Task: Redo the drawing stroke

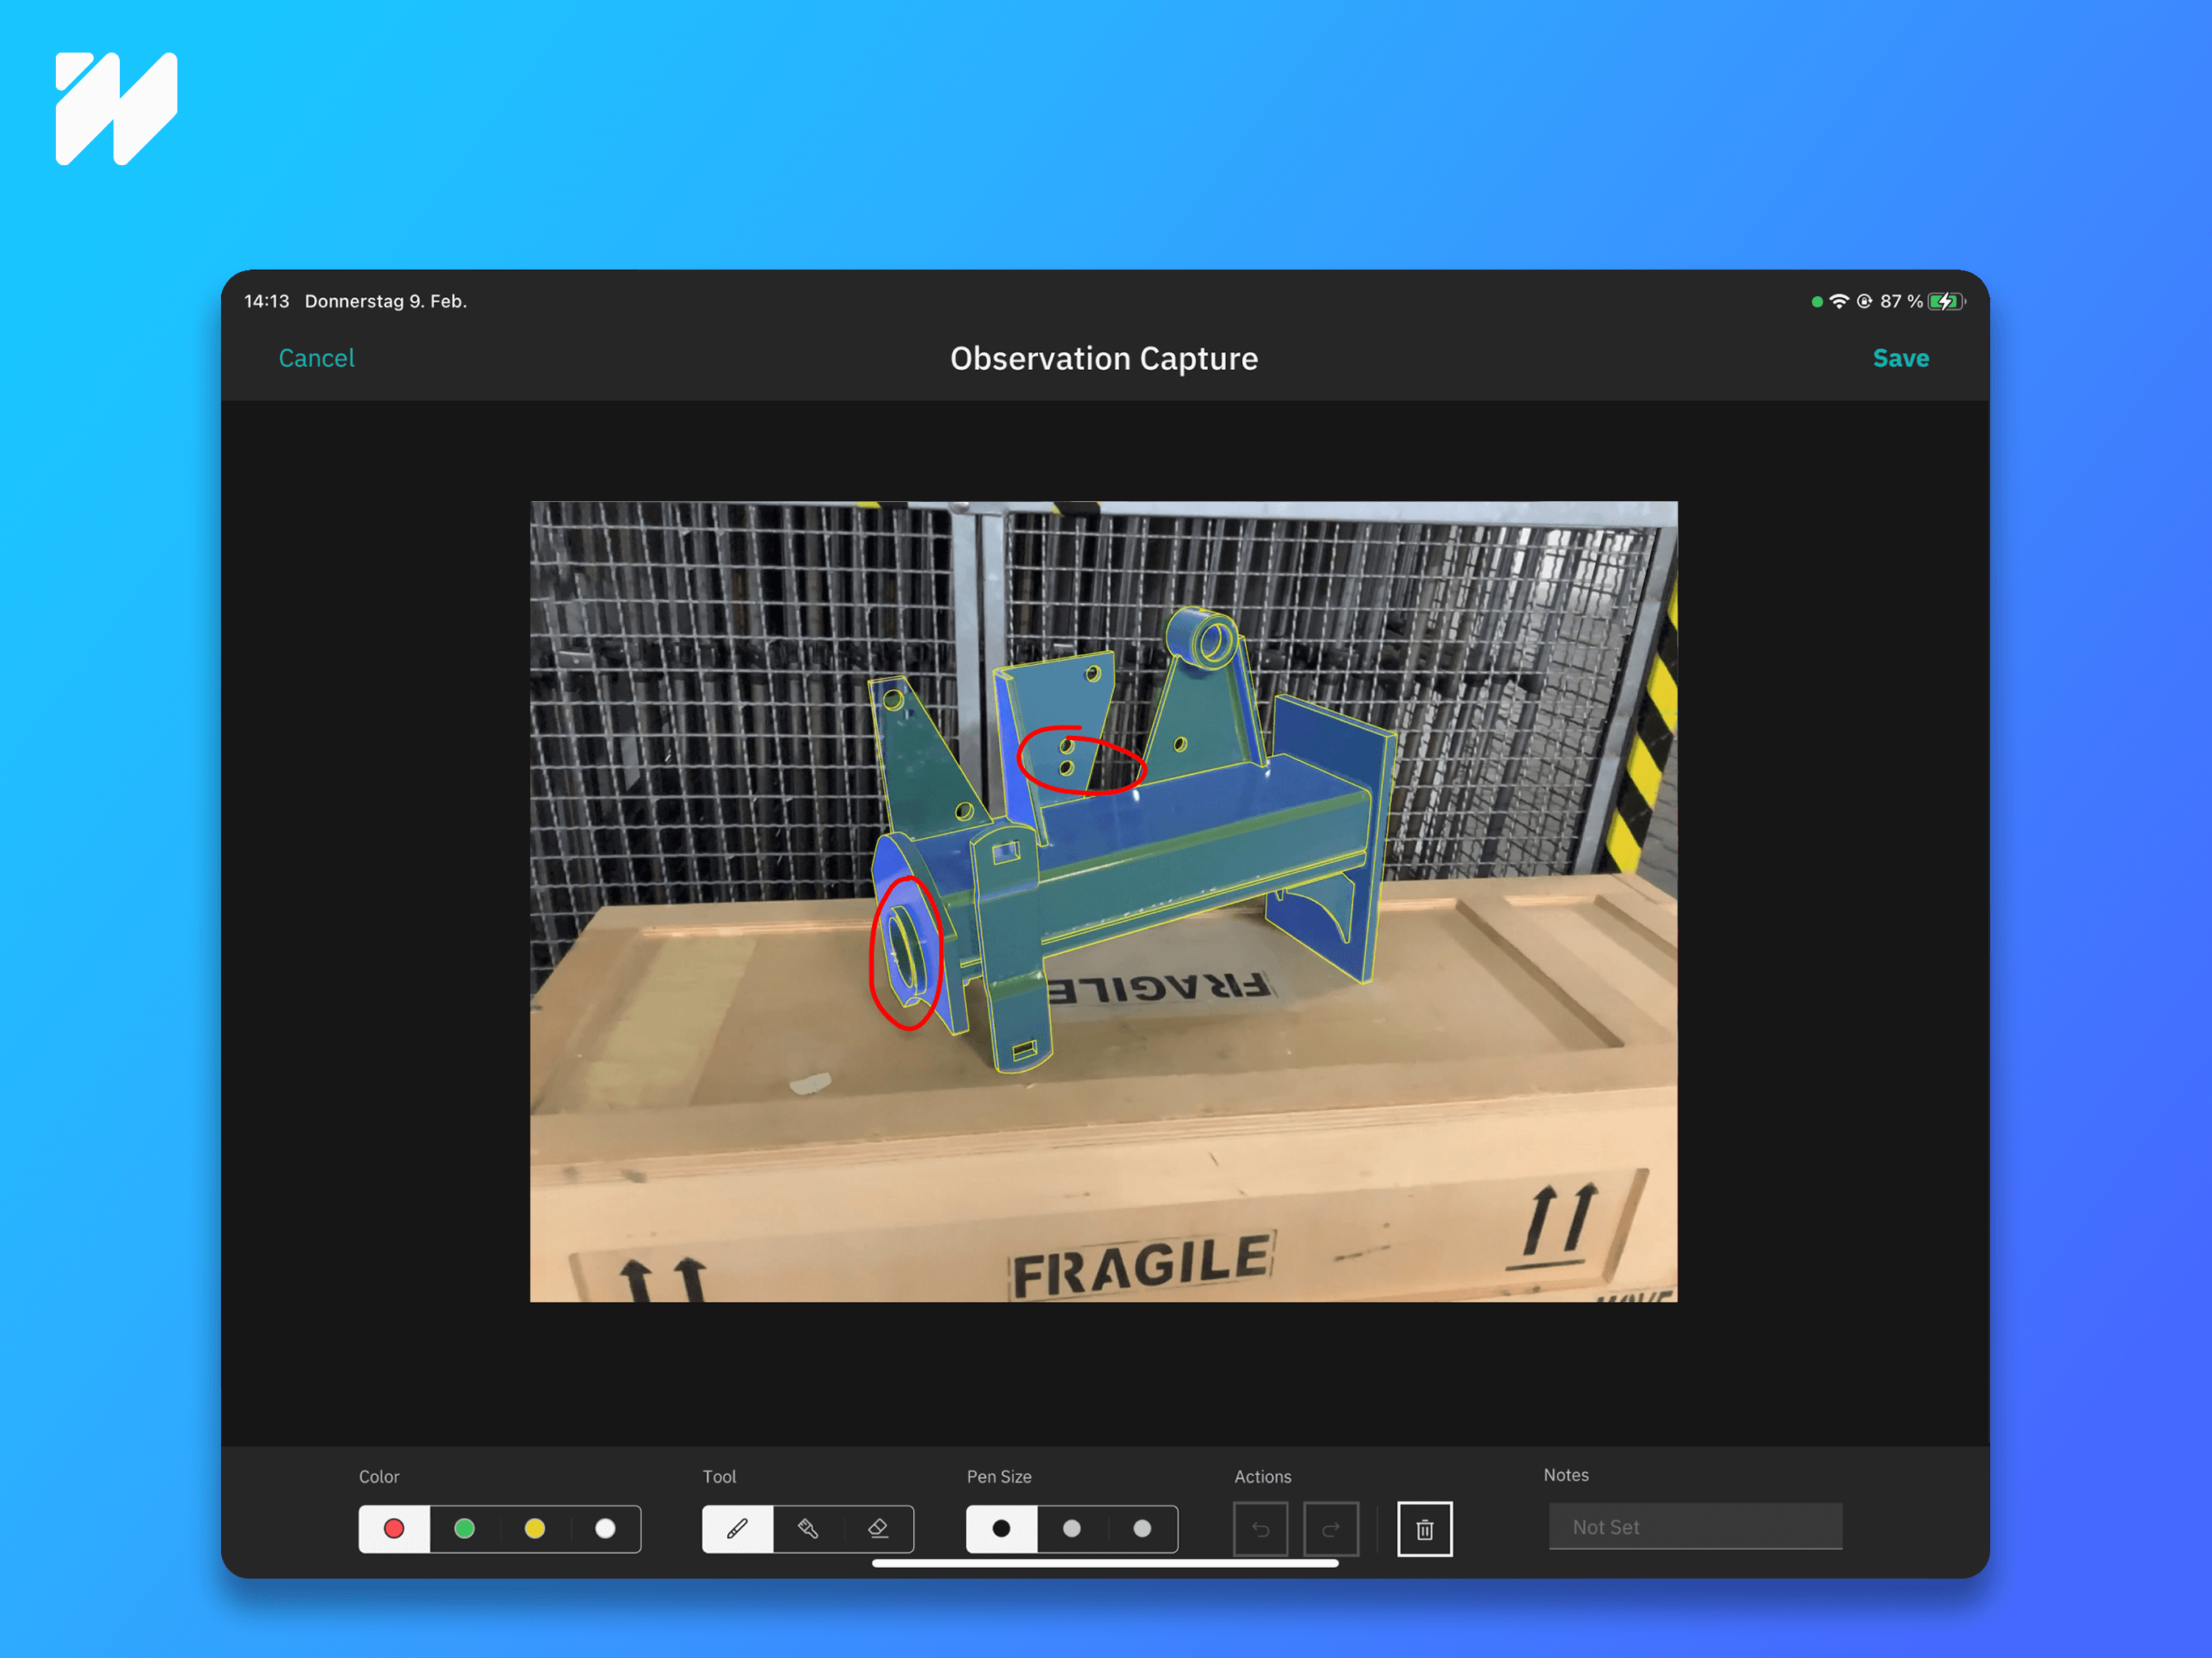Action: click(1330, 1528)
